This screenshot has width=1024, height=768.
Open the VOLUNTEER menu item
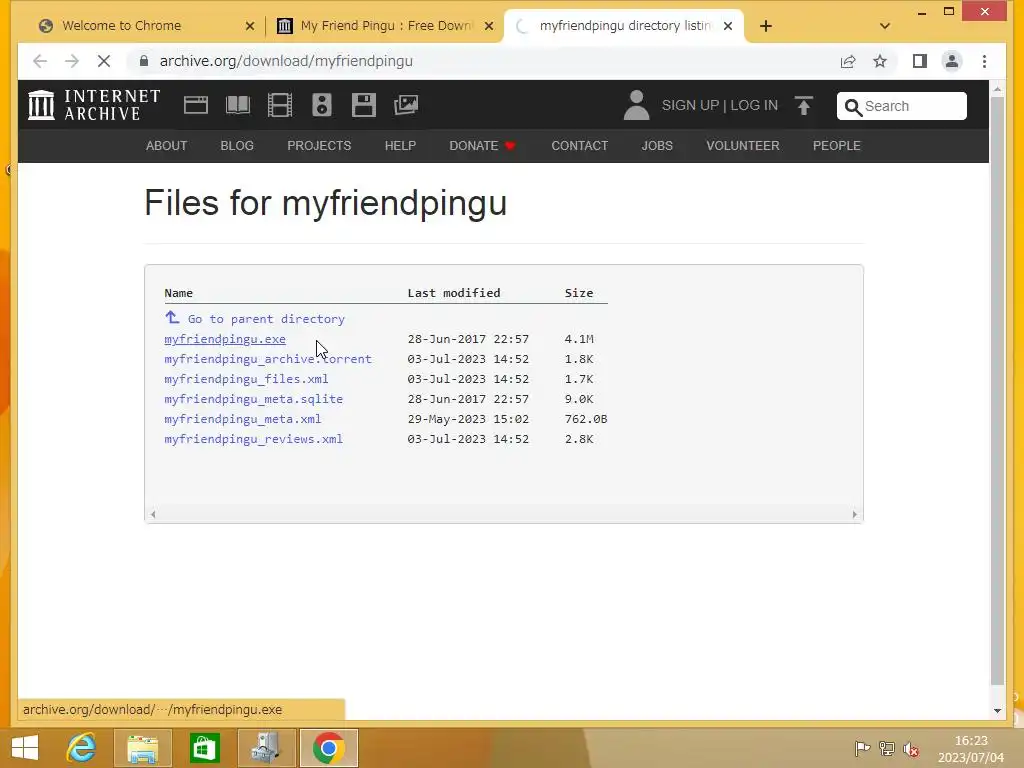[743, 146]
